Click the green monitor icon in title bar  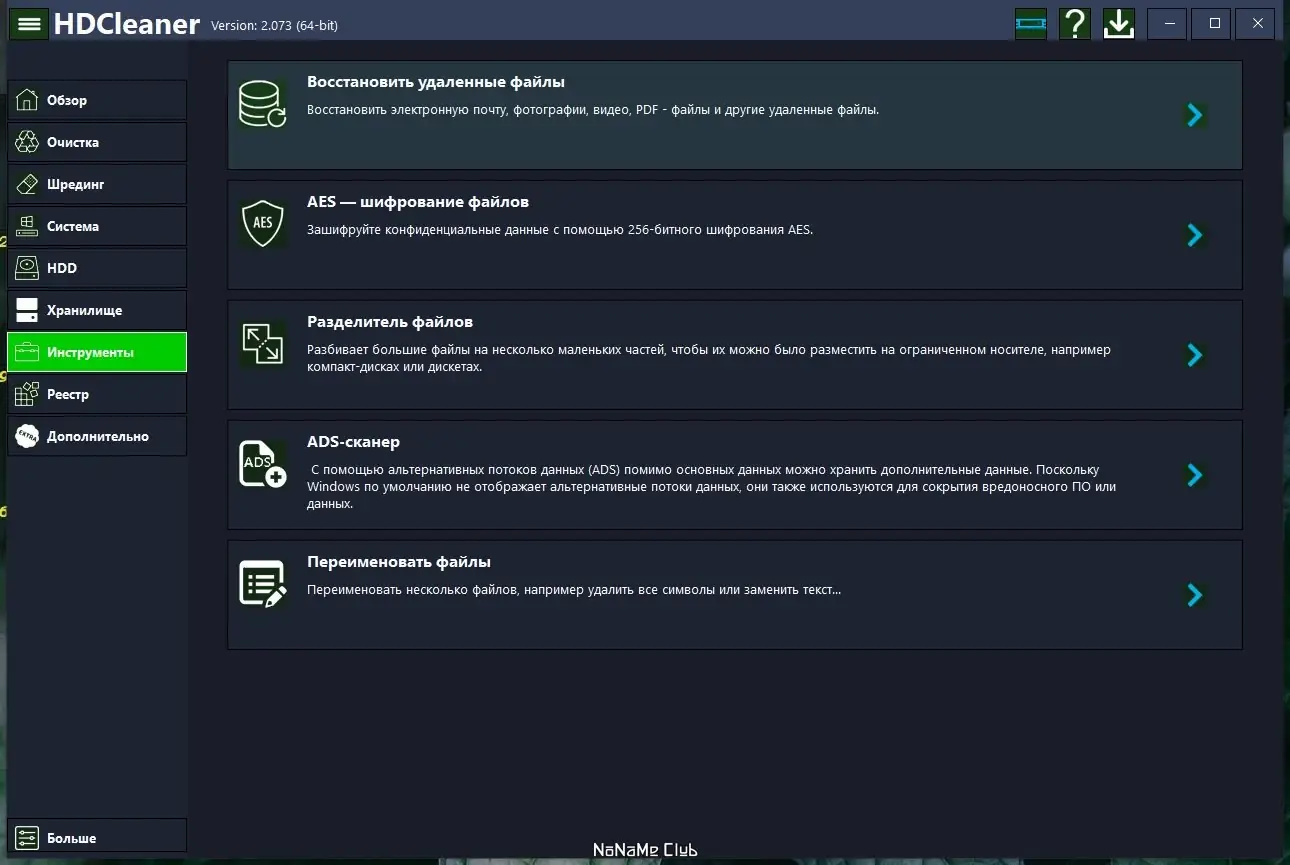click(1030, 24)
